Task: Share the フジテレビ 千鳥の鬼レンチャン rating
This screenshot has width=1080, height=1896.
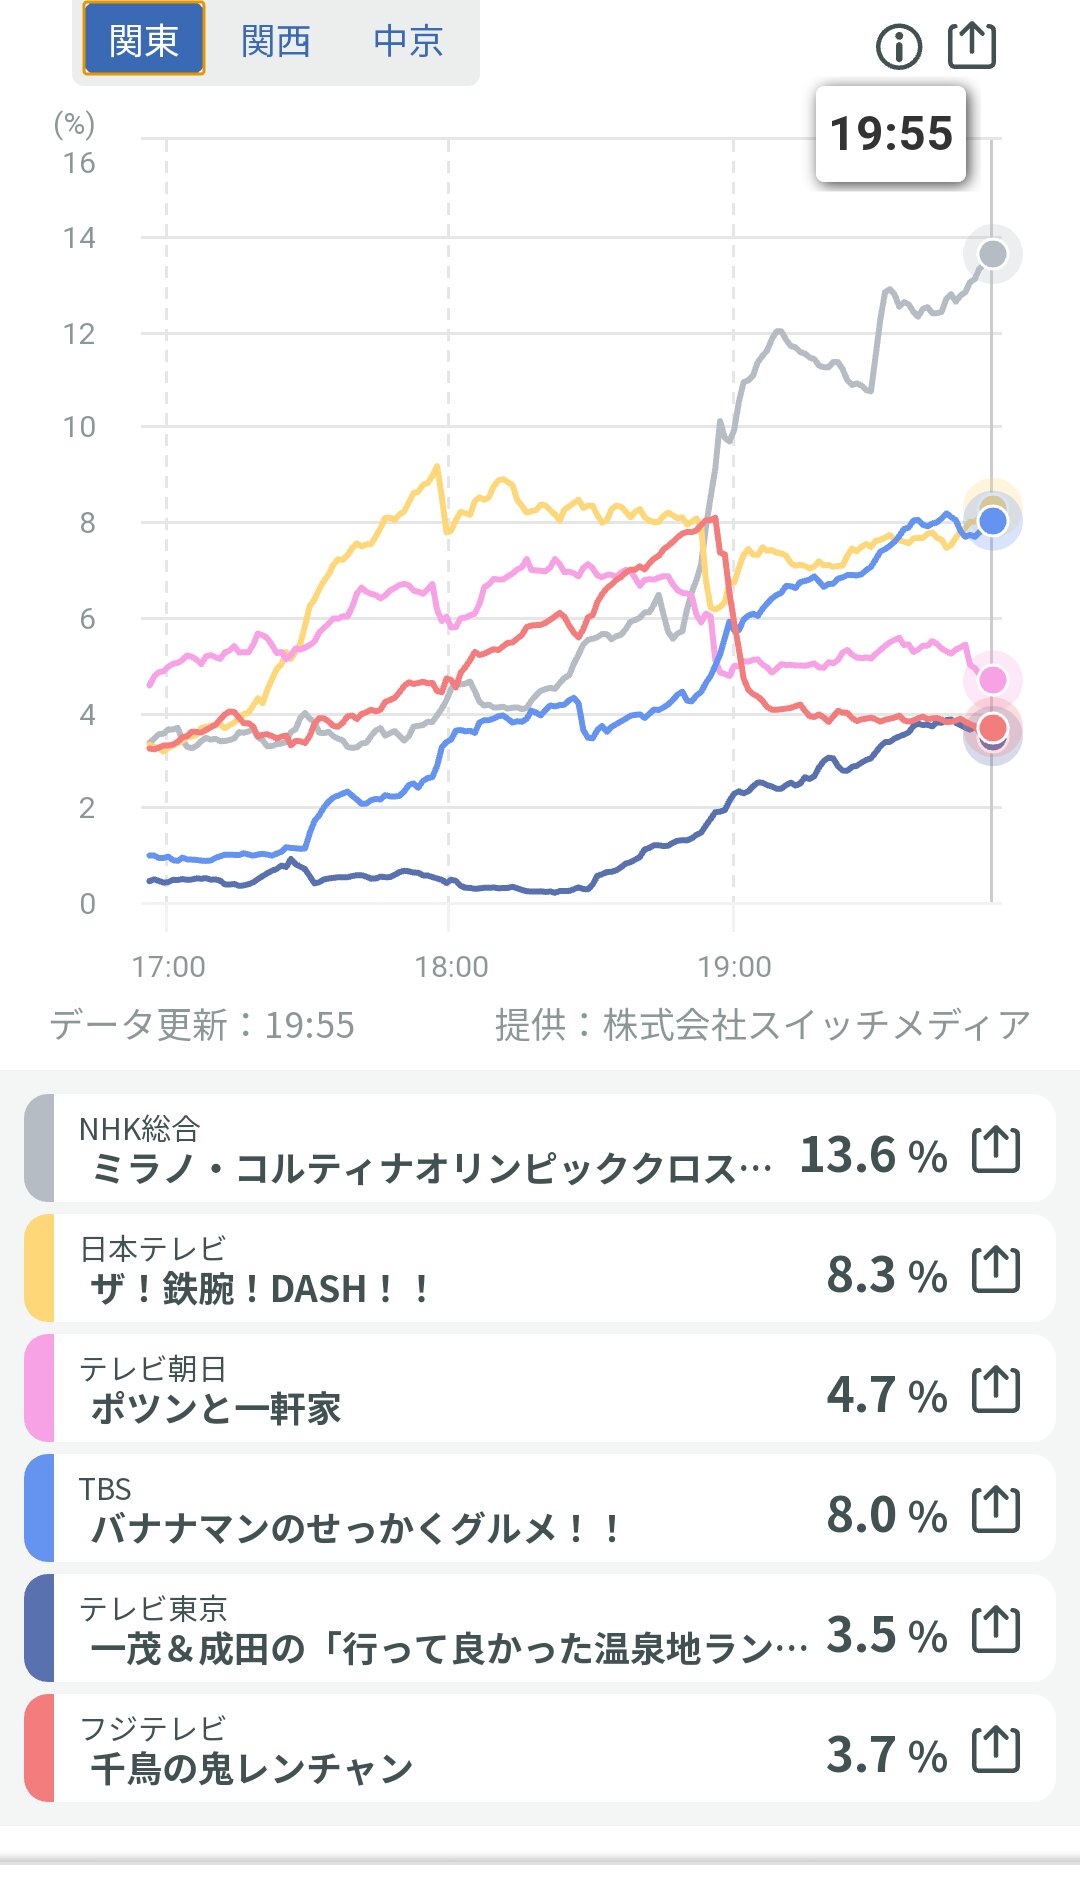Action: 996,1750
